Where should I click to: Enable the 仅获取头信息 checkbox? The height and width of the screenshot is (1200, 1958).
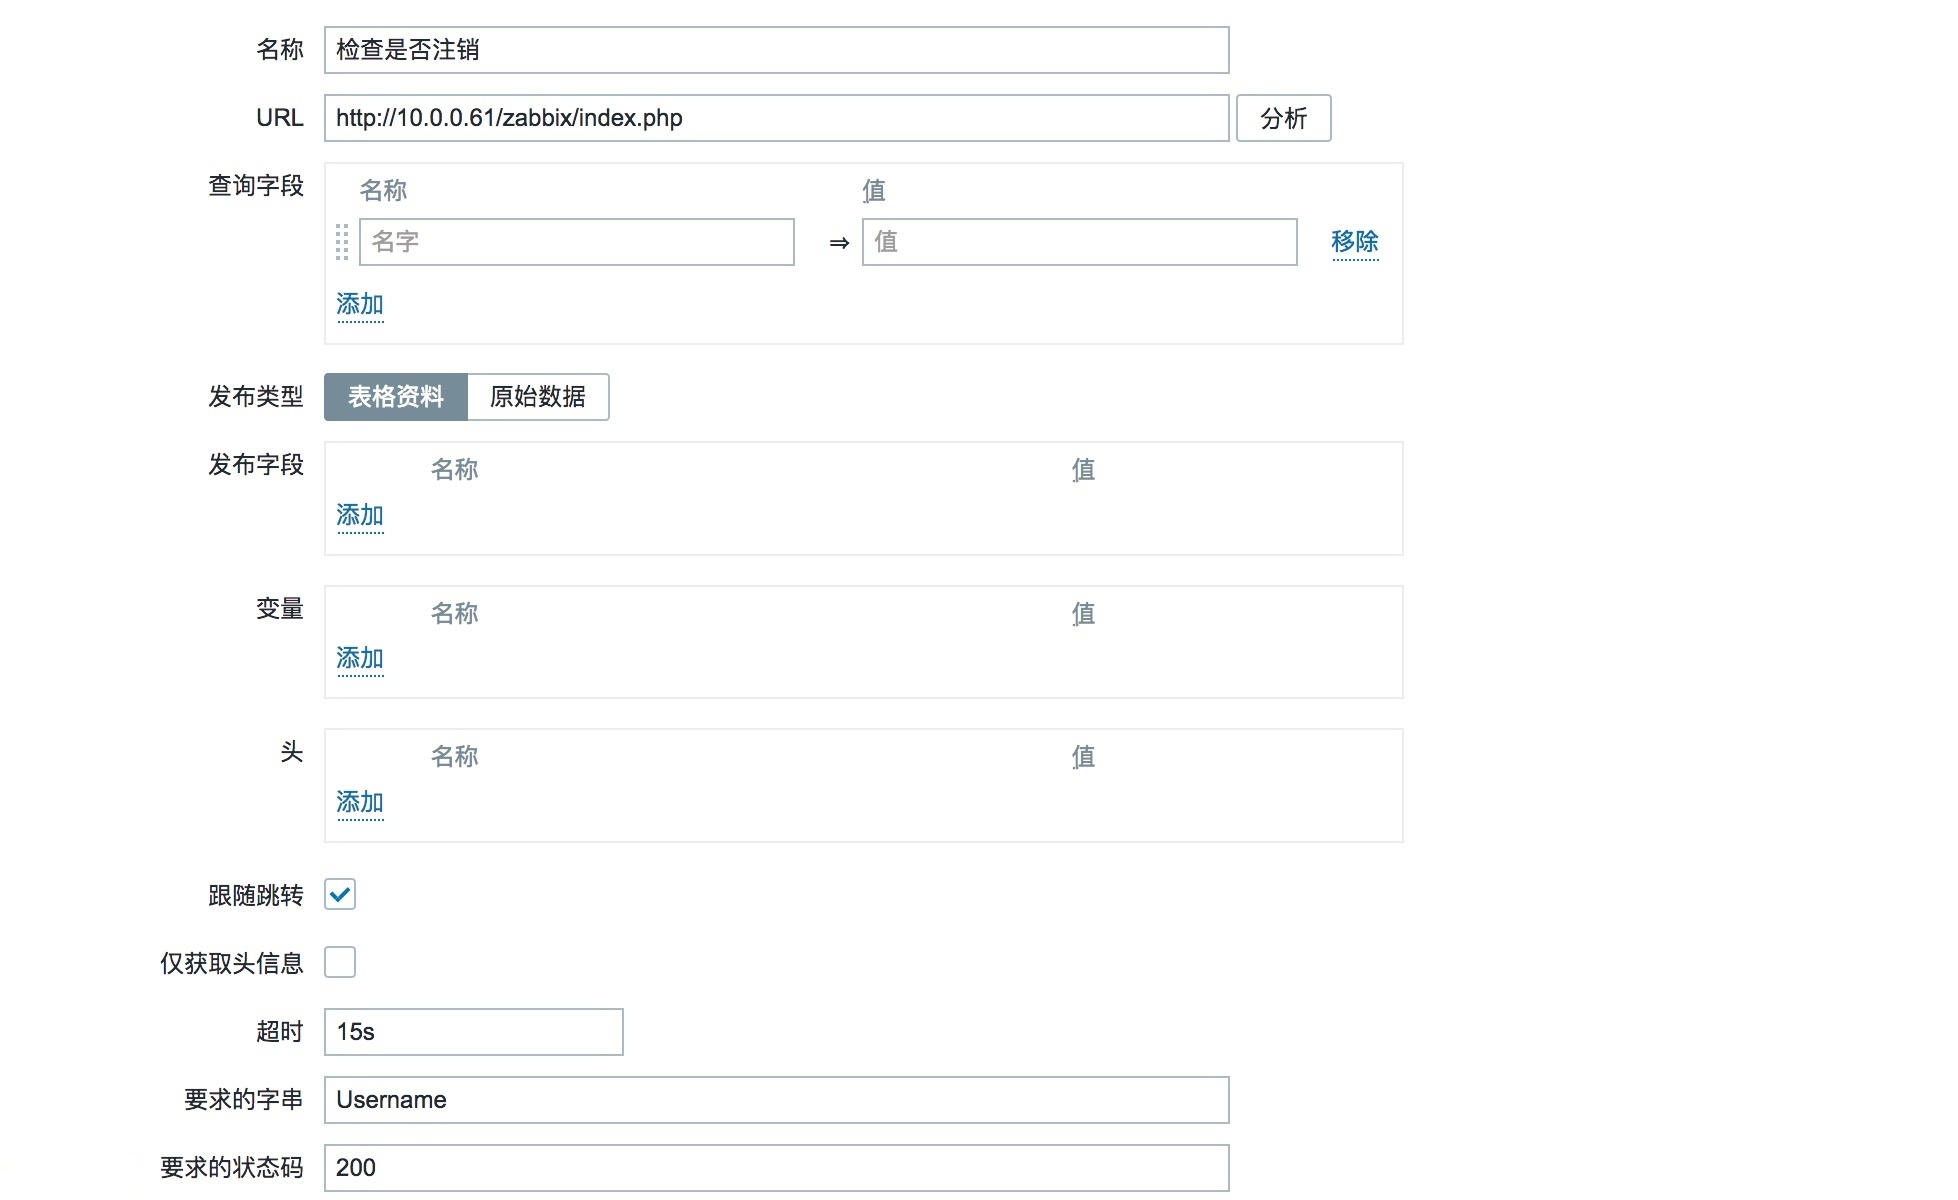pyautogui.click(x=340, y=962)
